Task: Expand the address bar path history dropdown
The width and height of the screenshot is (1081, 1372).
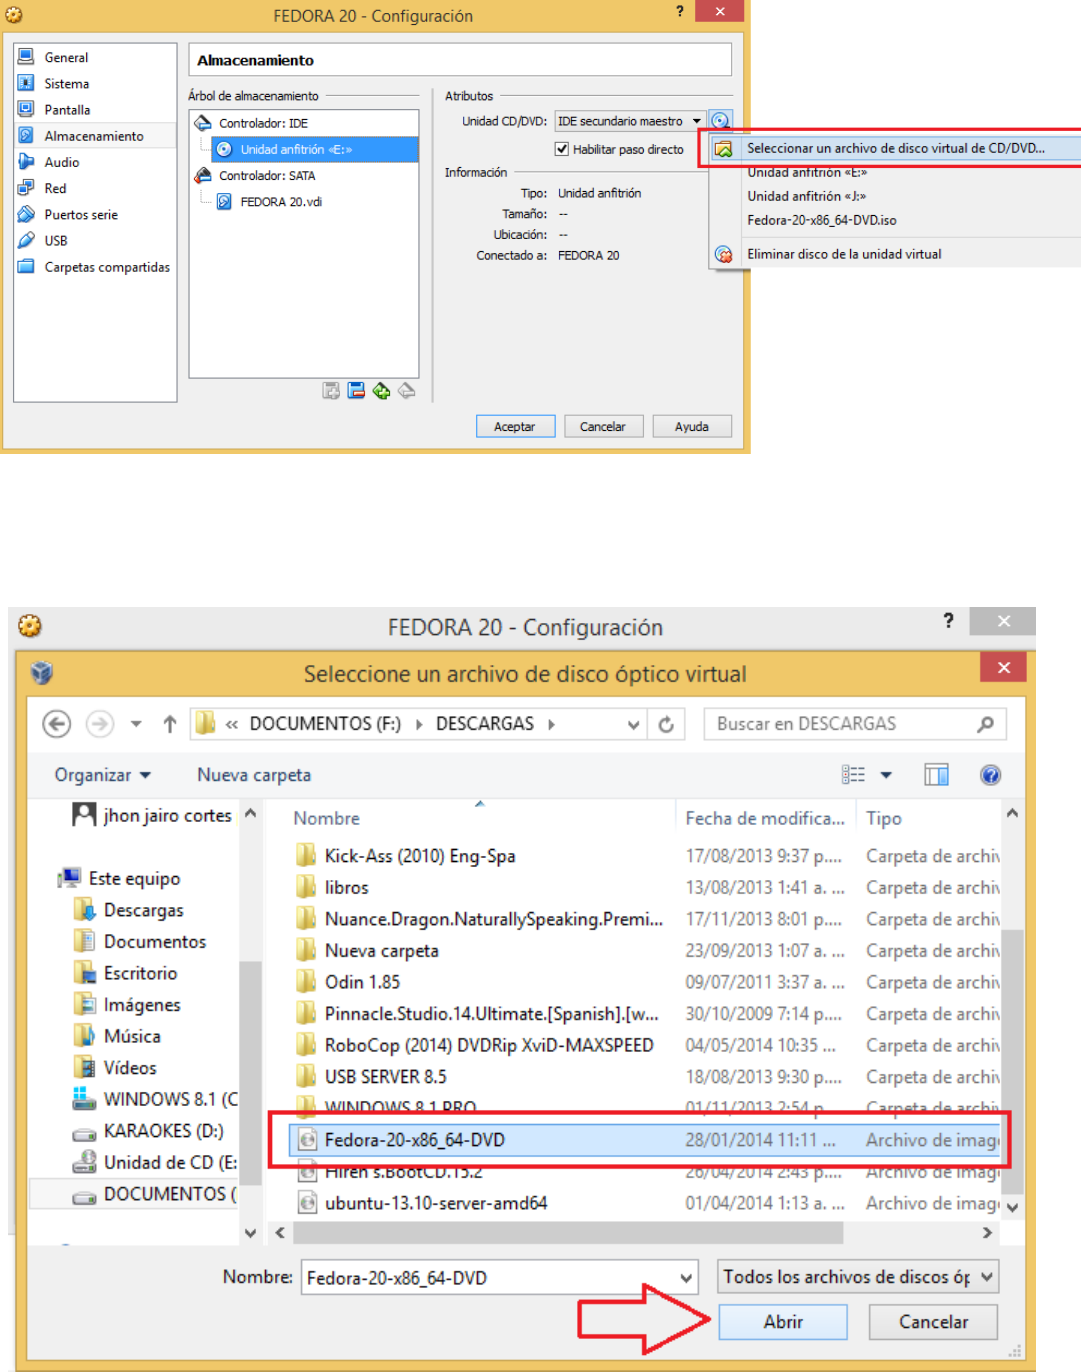Action: coord(633,724)
